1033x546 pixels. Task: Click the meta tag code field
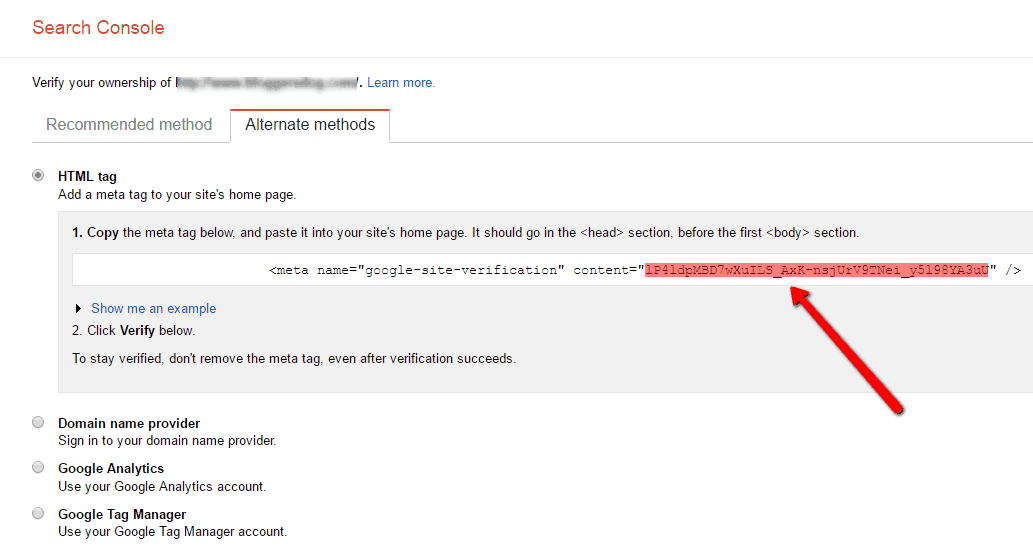[x=552, y=269]
